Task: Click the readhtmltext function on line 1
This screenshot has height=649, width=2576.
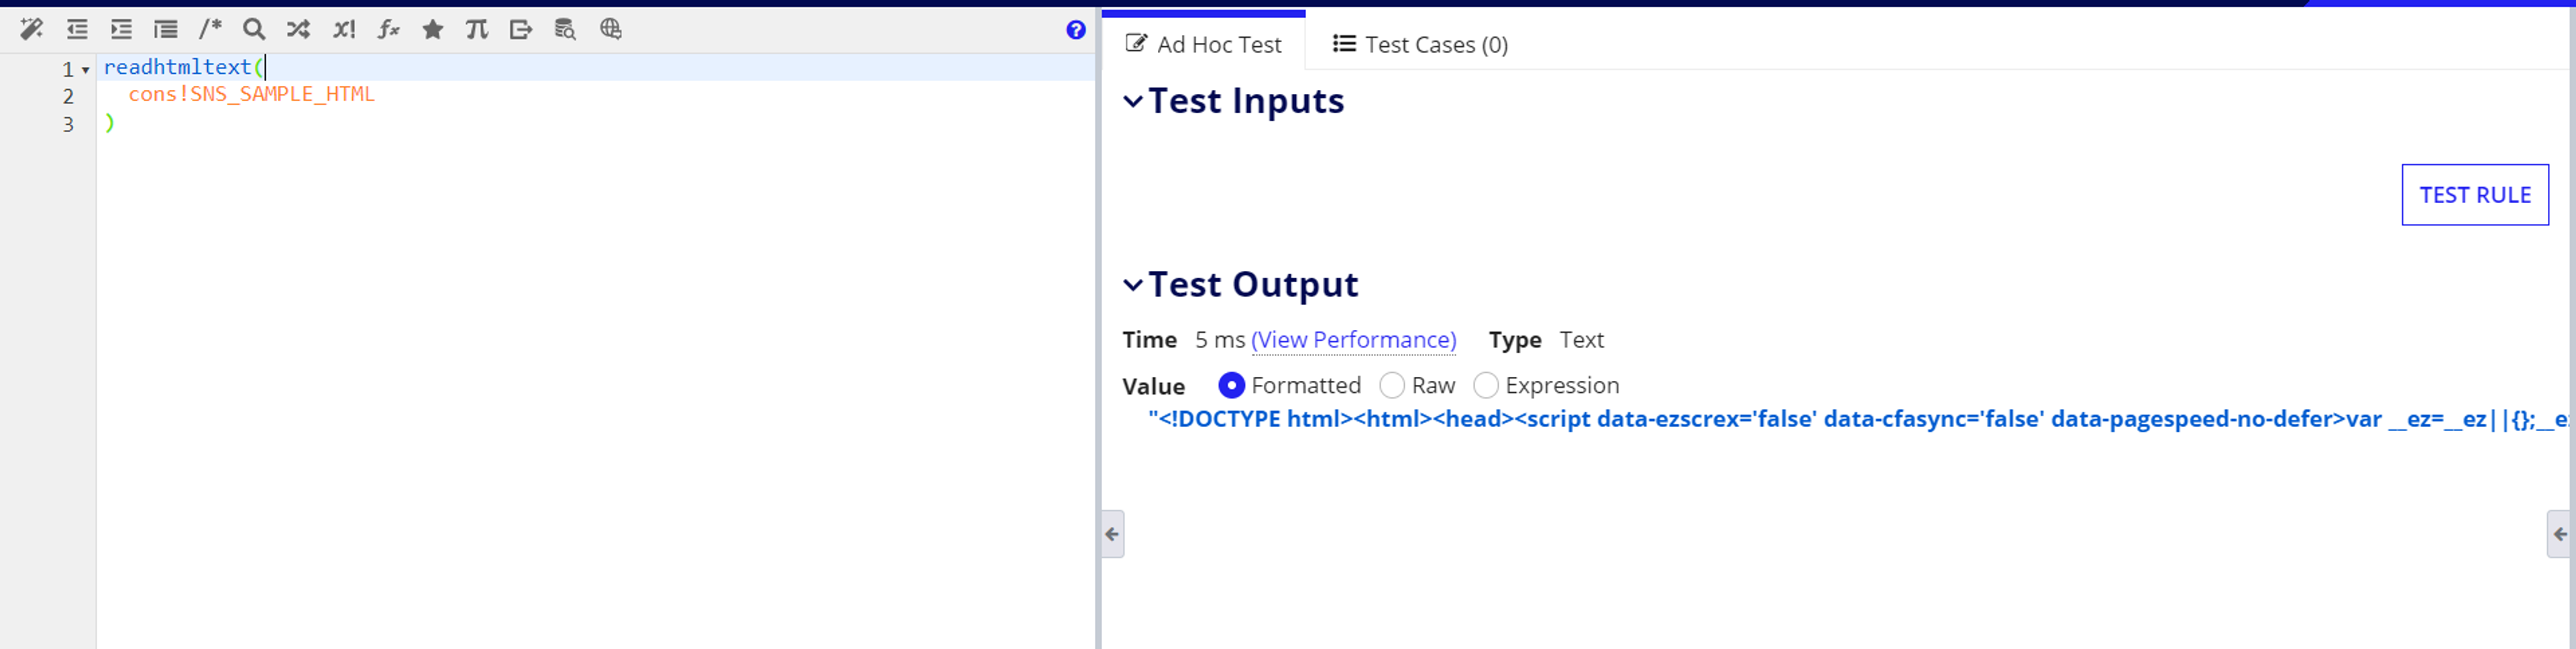Action: 177,67
